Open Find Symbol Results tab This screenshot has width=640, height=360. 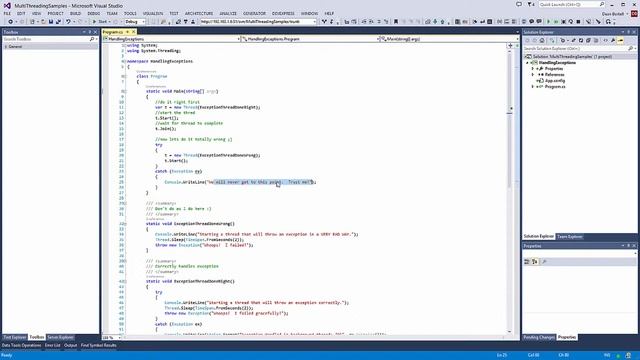pos(99,346)
